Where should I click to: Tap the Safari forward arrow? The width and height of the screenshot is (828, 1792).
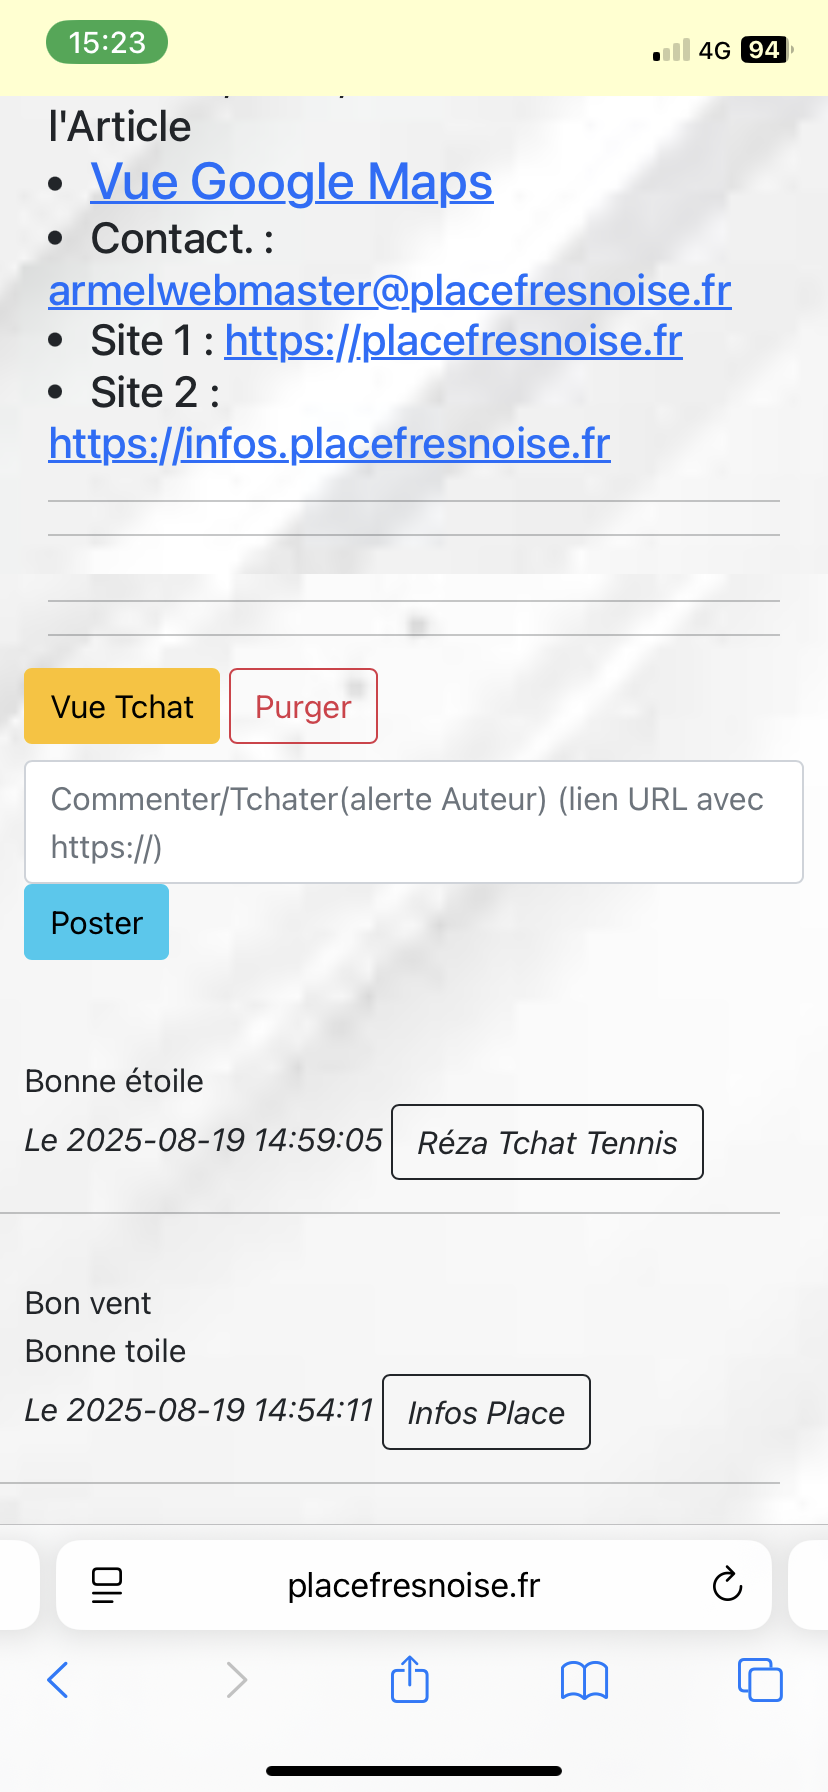[x=236, y=1680]
